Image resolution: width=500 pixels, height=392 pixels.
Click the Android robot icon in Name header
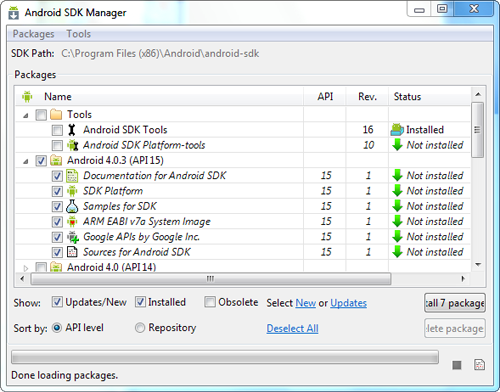pos(27,97)
